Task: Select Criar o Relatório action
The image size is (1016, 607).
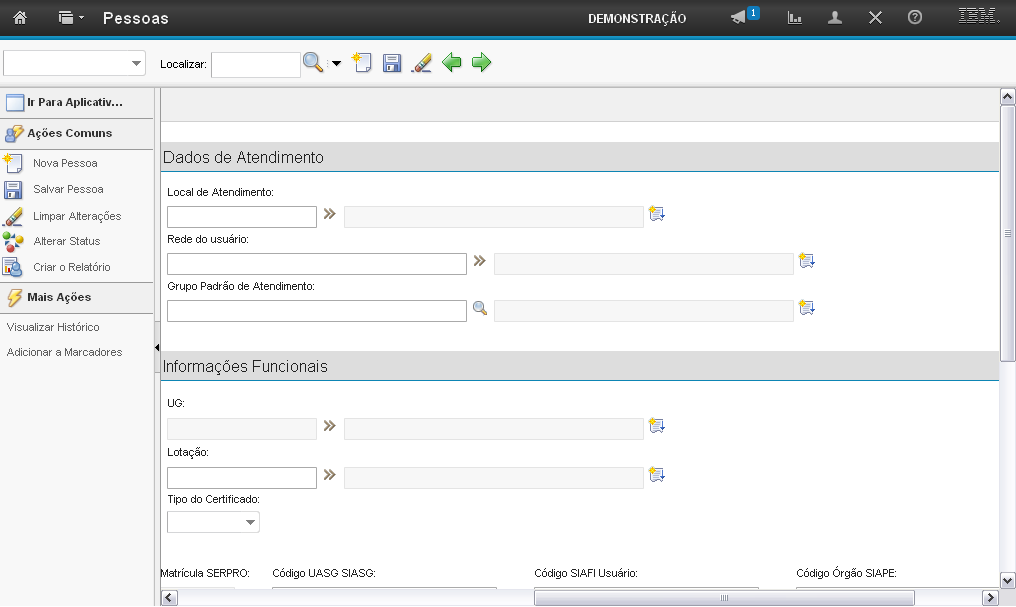Action: click(x=71, y=267)
